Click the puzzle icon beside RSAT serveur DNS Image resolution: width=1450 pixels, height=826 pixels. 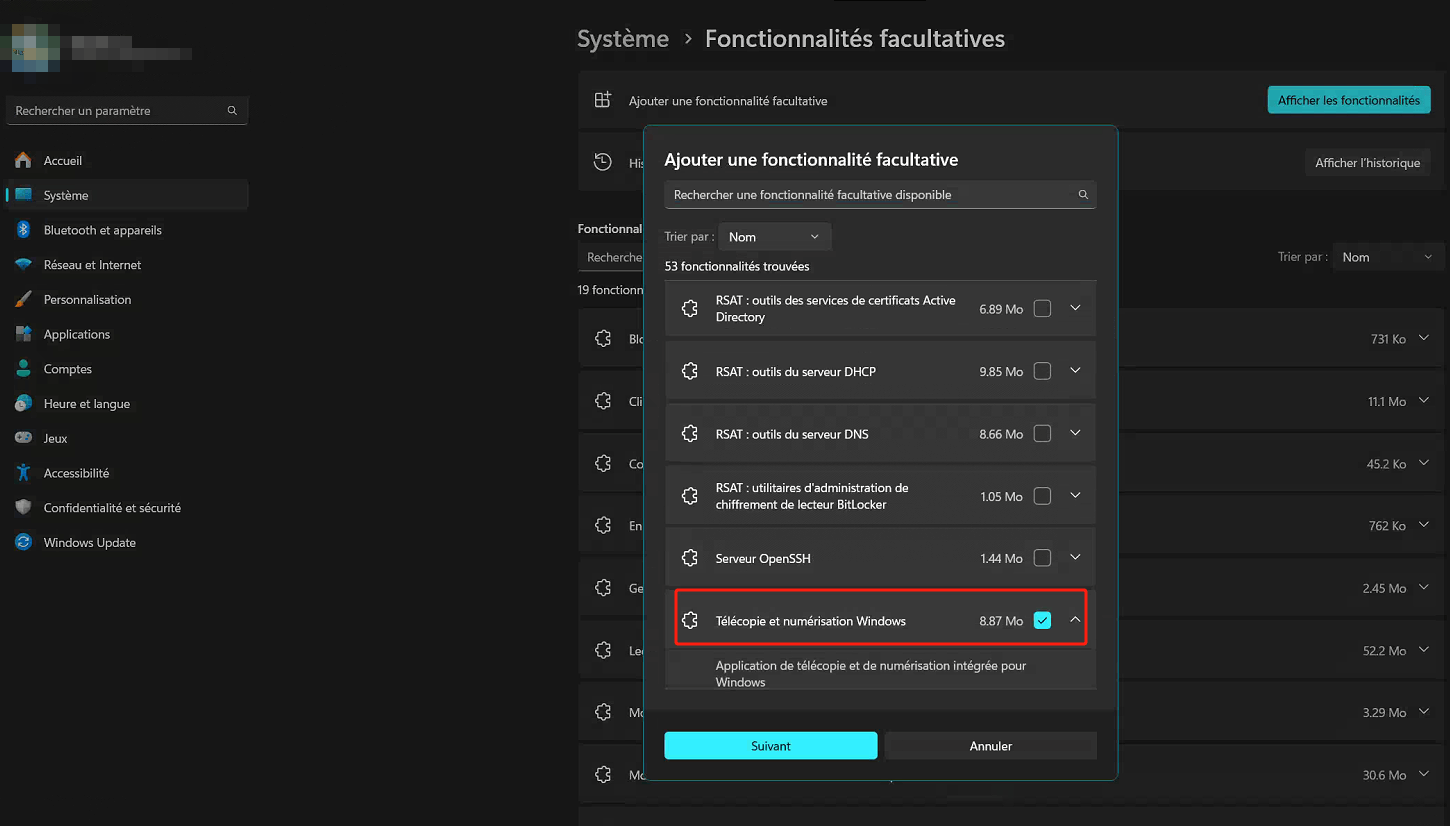tap(689, 434)
